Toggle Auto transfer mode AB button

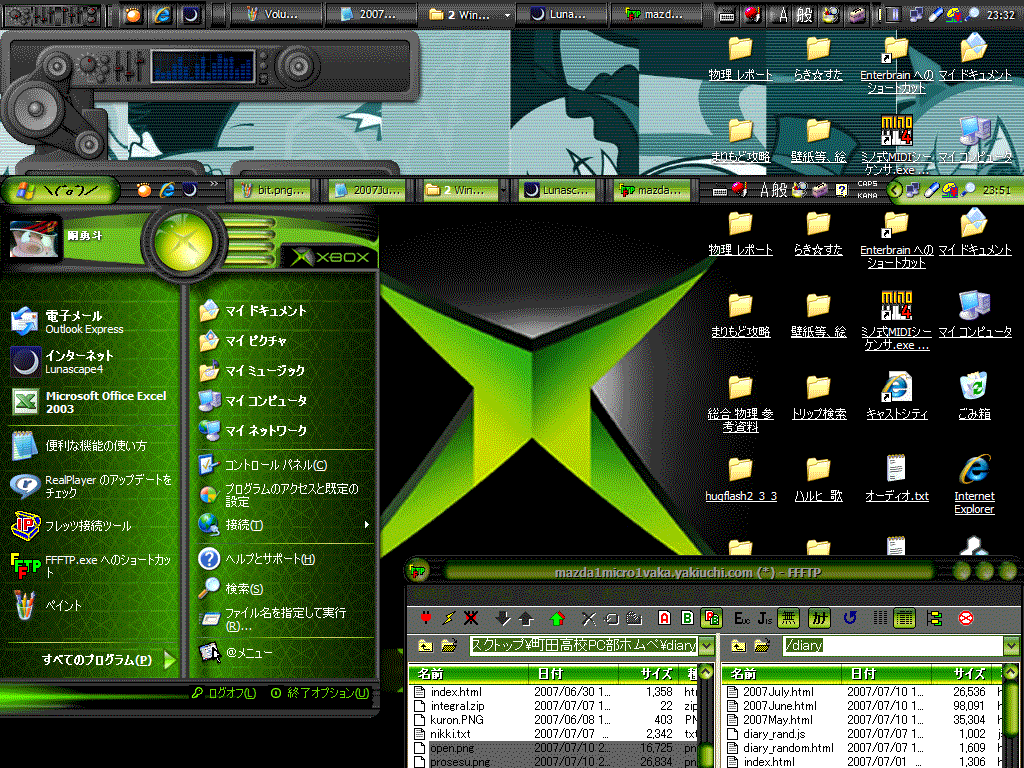click(711, 617)
